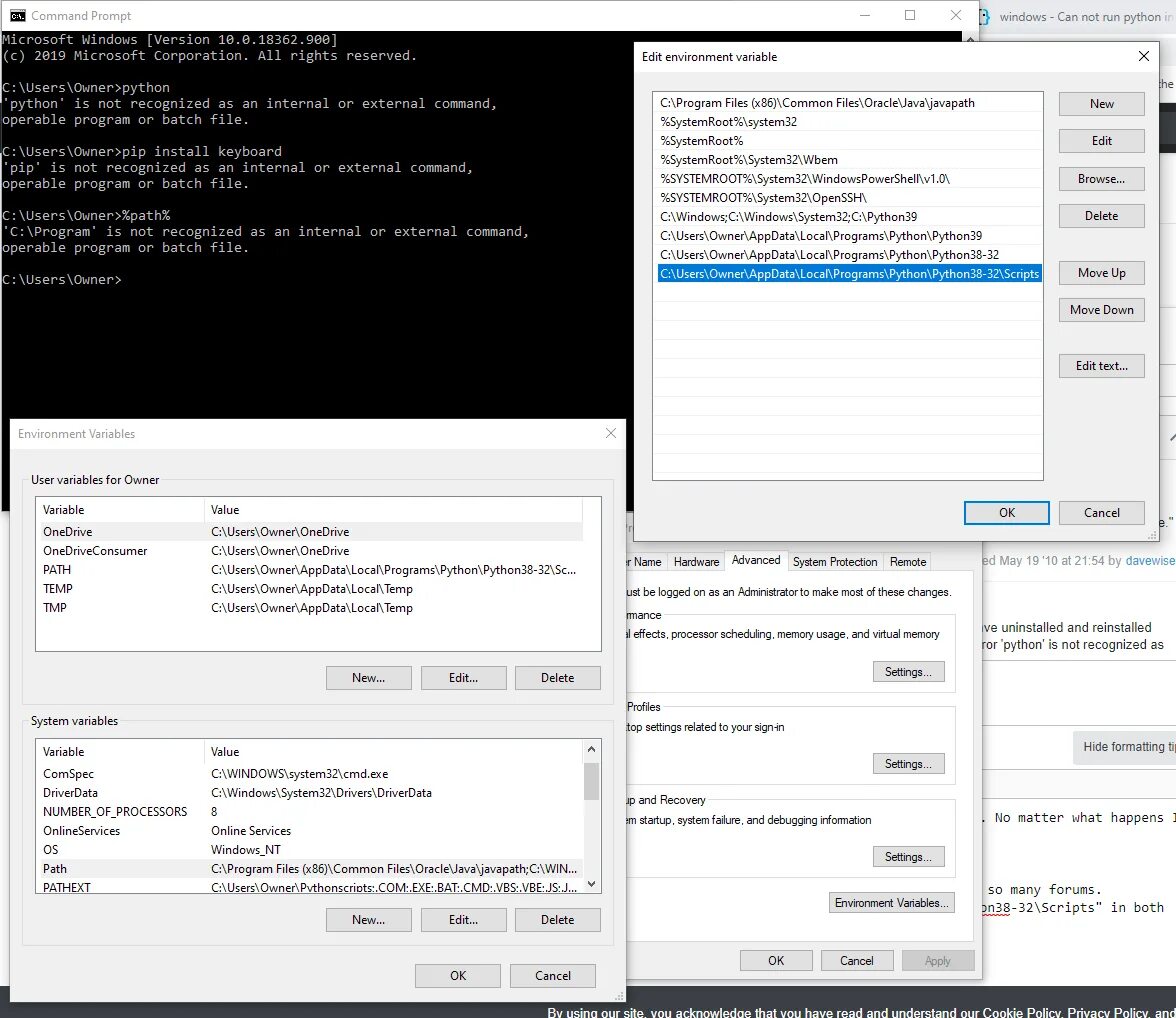The width and height of the screenshot is (1176, 1018).
Task: Delete the selected path entry
Action: coord(1101,215)
